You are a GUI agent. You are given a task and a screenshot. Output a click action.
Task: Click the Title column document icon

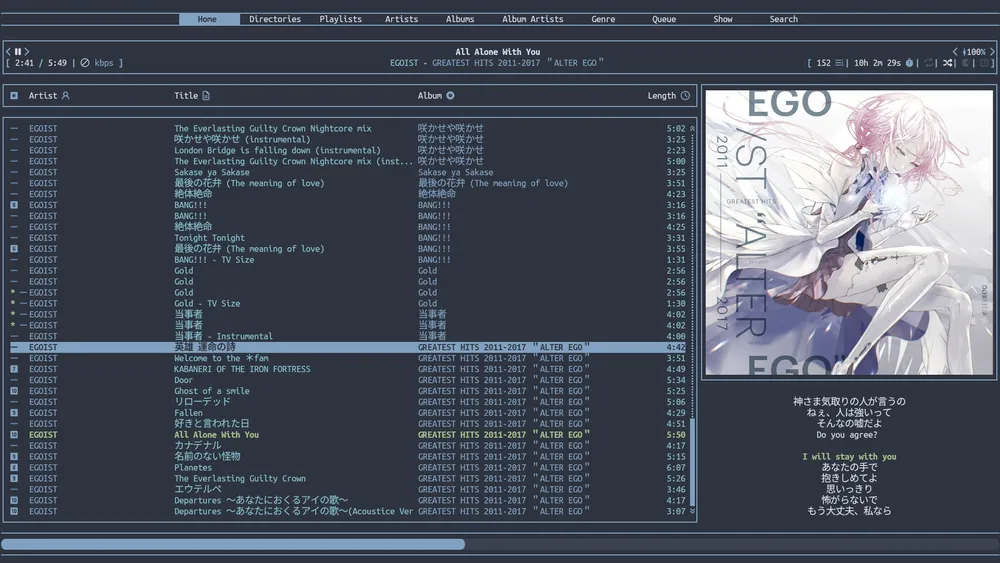coord(206,96)
